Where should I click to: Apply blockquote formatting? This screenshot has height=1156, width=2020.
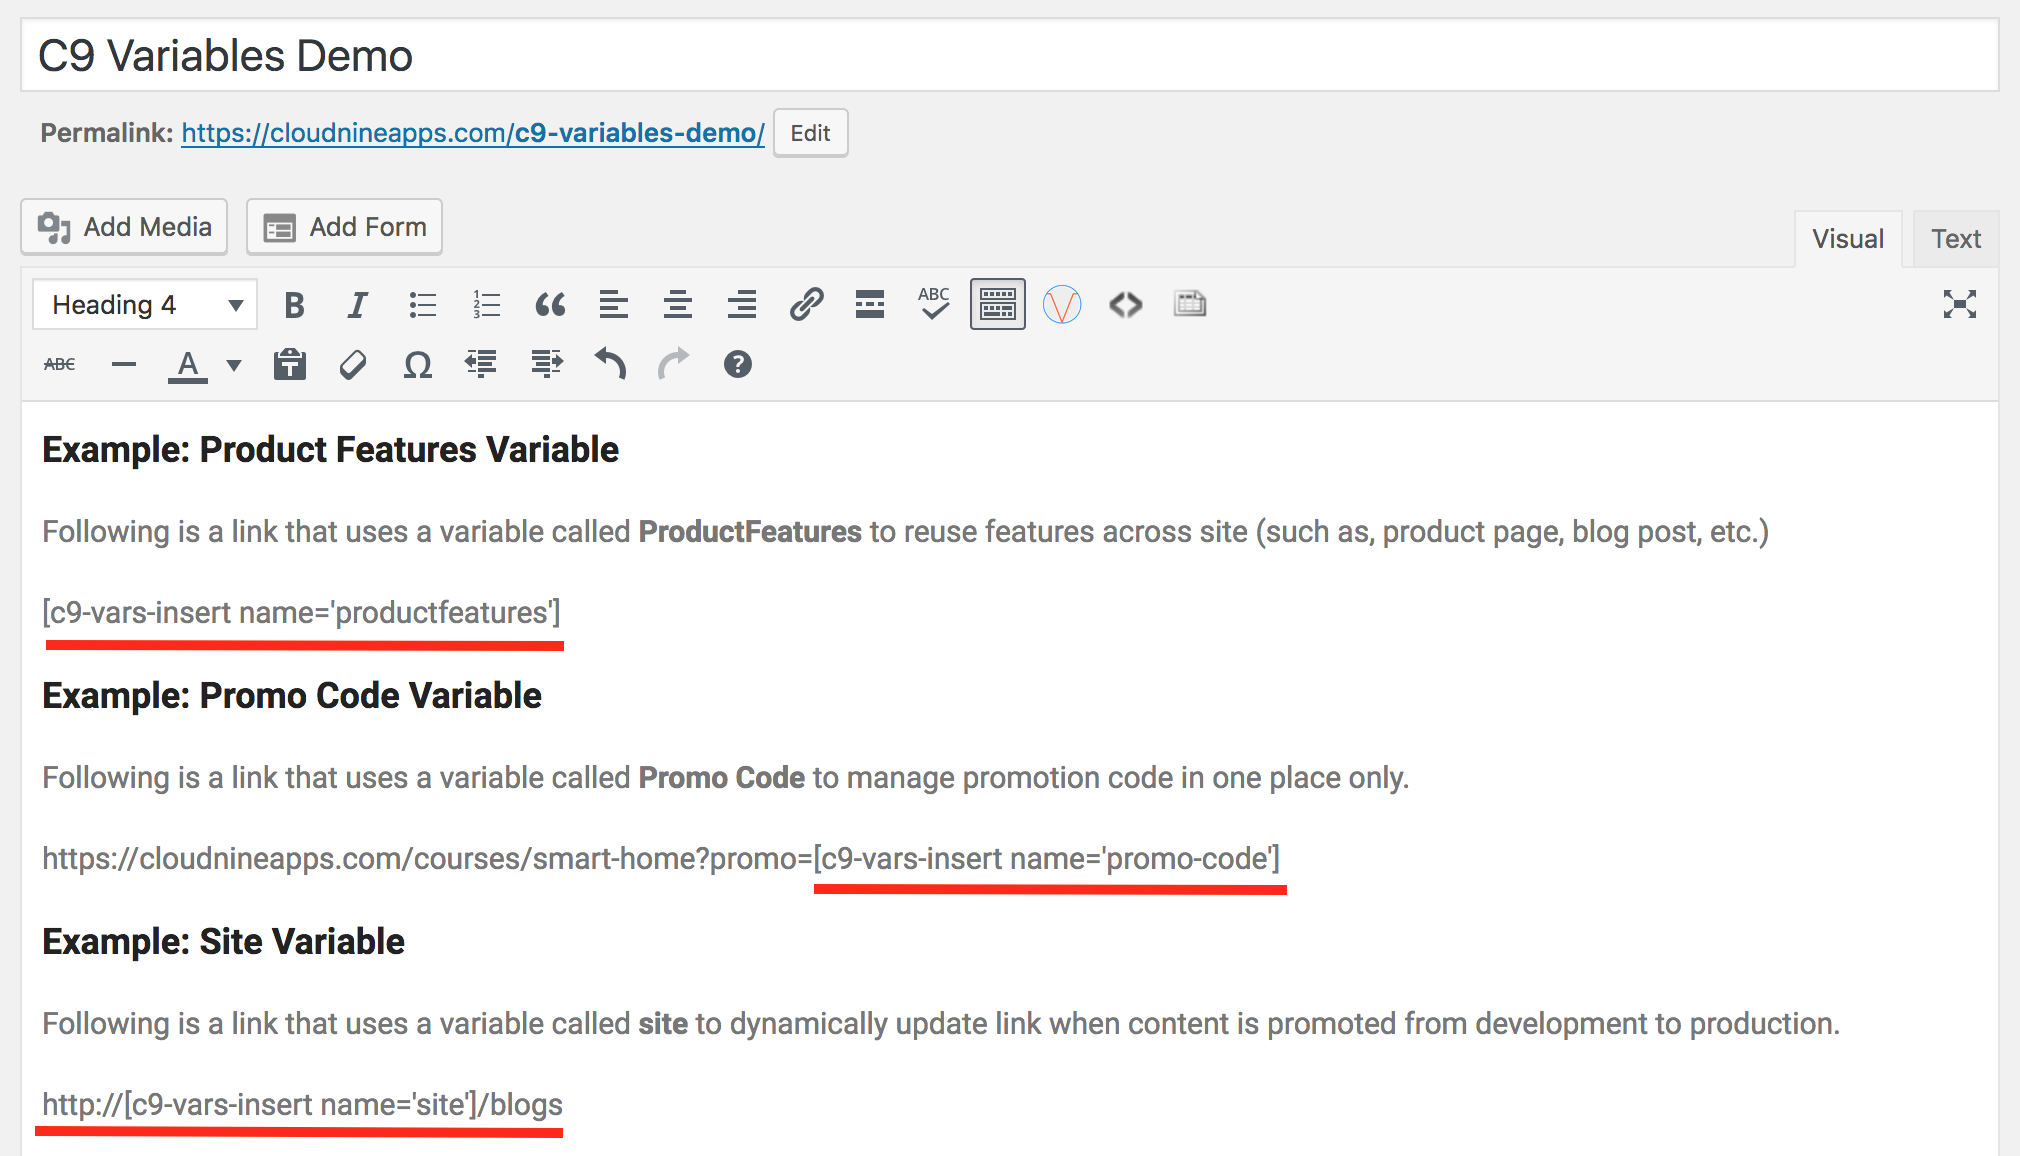tap(550, 305)
